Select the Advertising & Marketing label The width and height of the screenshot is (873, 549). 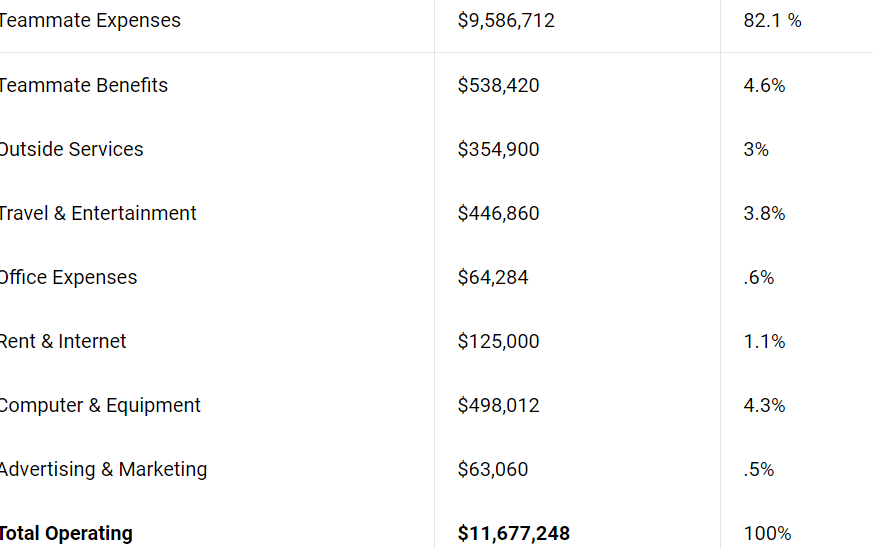tap(103, 469)
